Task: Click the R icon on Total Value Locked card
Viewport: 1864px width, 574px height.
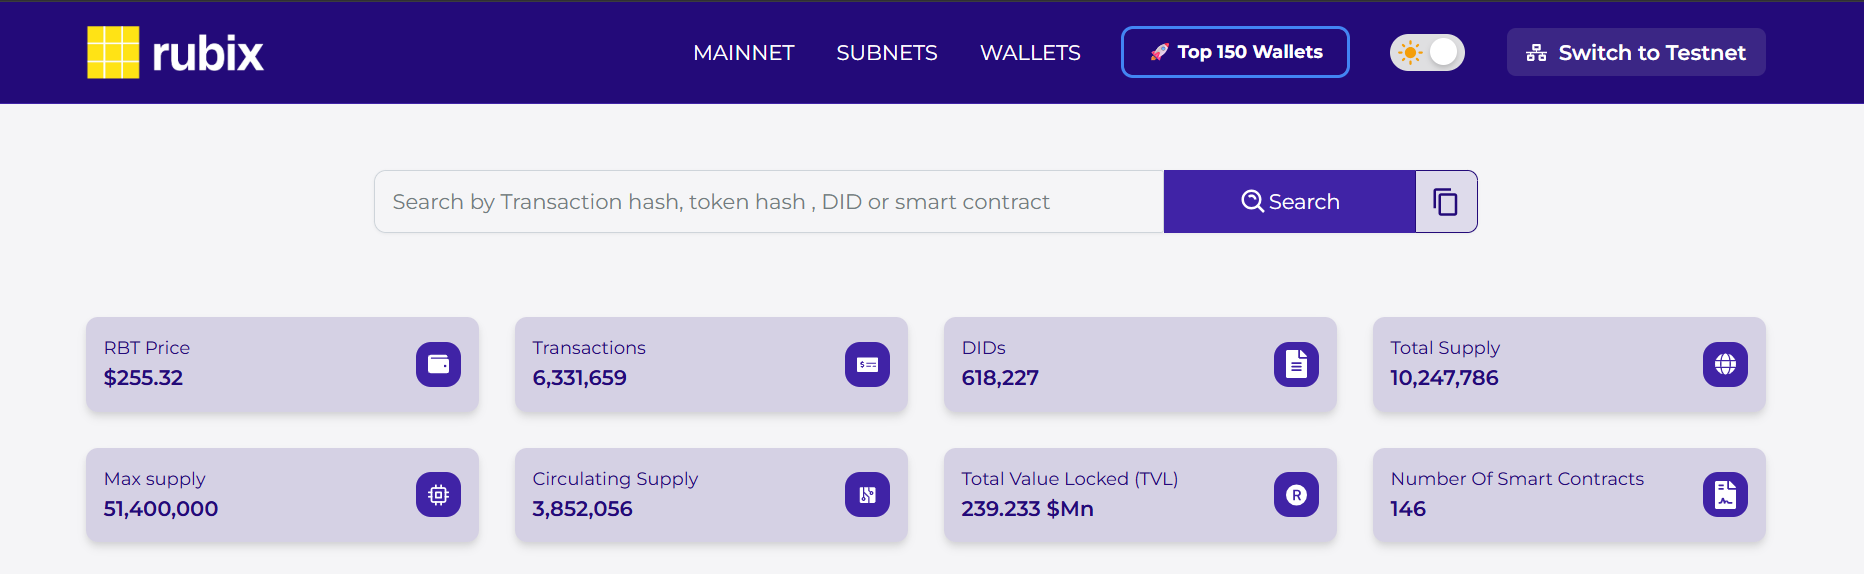Action: pos(1296,495)
